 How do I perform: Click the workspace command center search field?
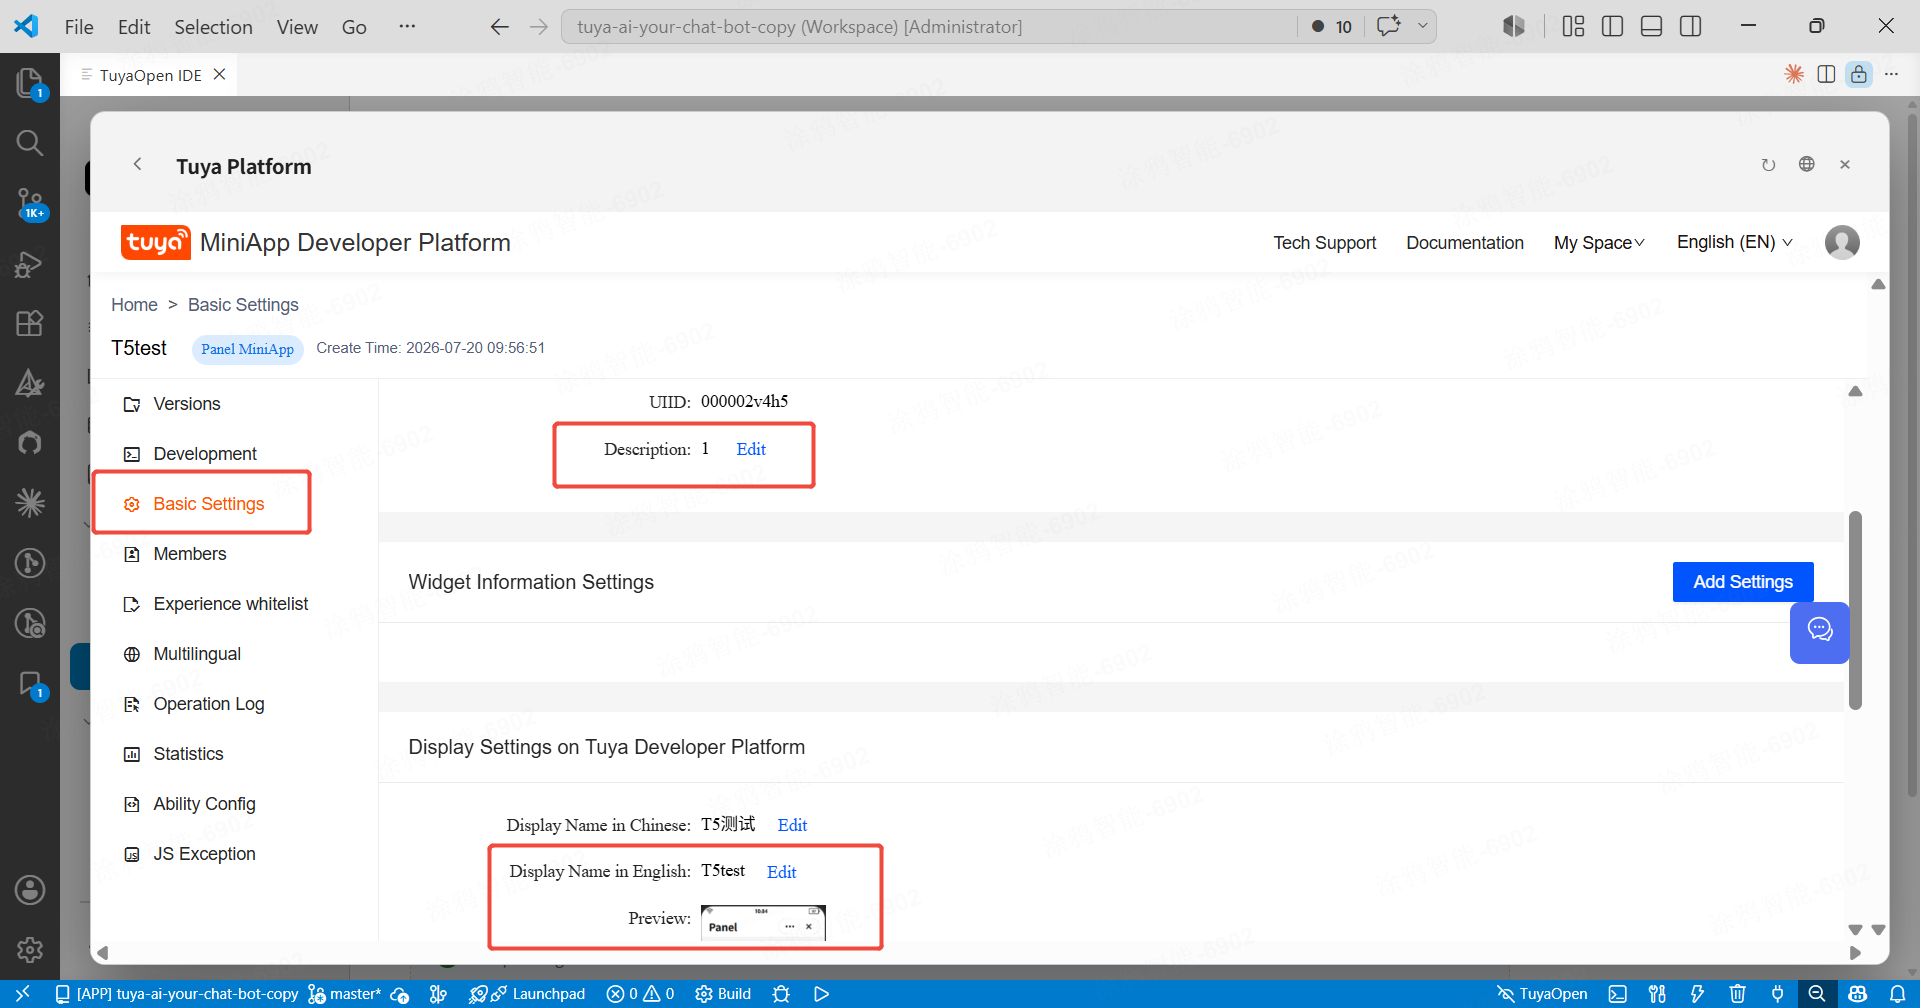click(929, 27)
